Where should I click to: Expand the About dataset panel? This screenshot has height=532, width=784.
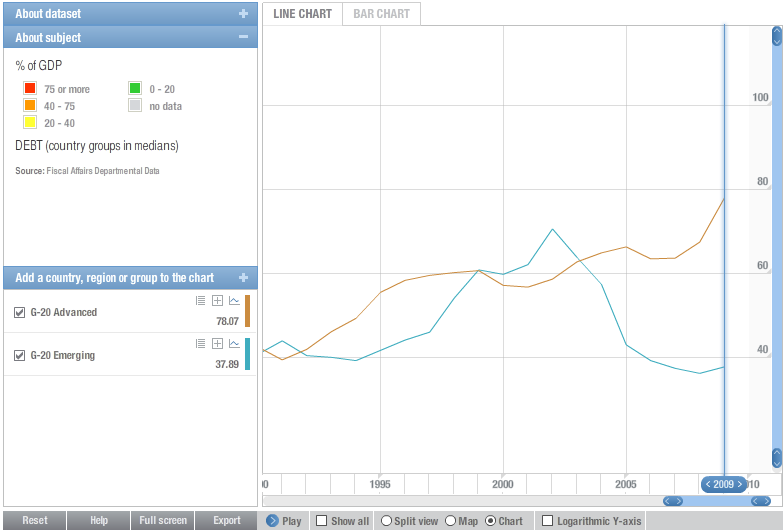244,14
